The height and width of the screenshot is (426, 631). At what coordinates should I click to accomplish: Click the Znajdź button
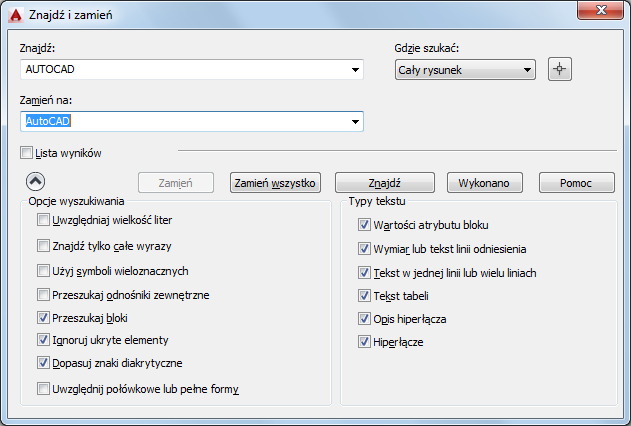tap(385, 183)
